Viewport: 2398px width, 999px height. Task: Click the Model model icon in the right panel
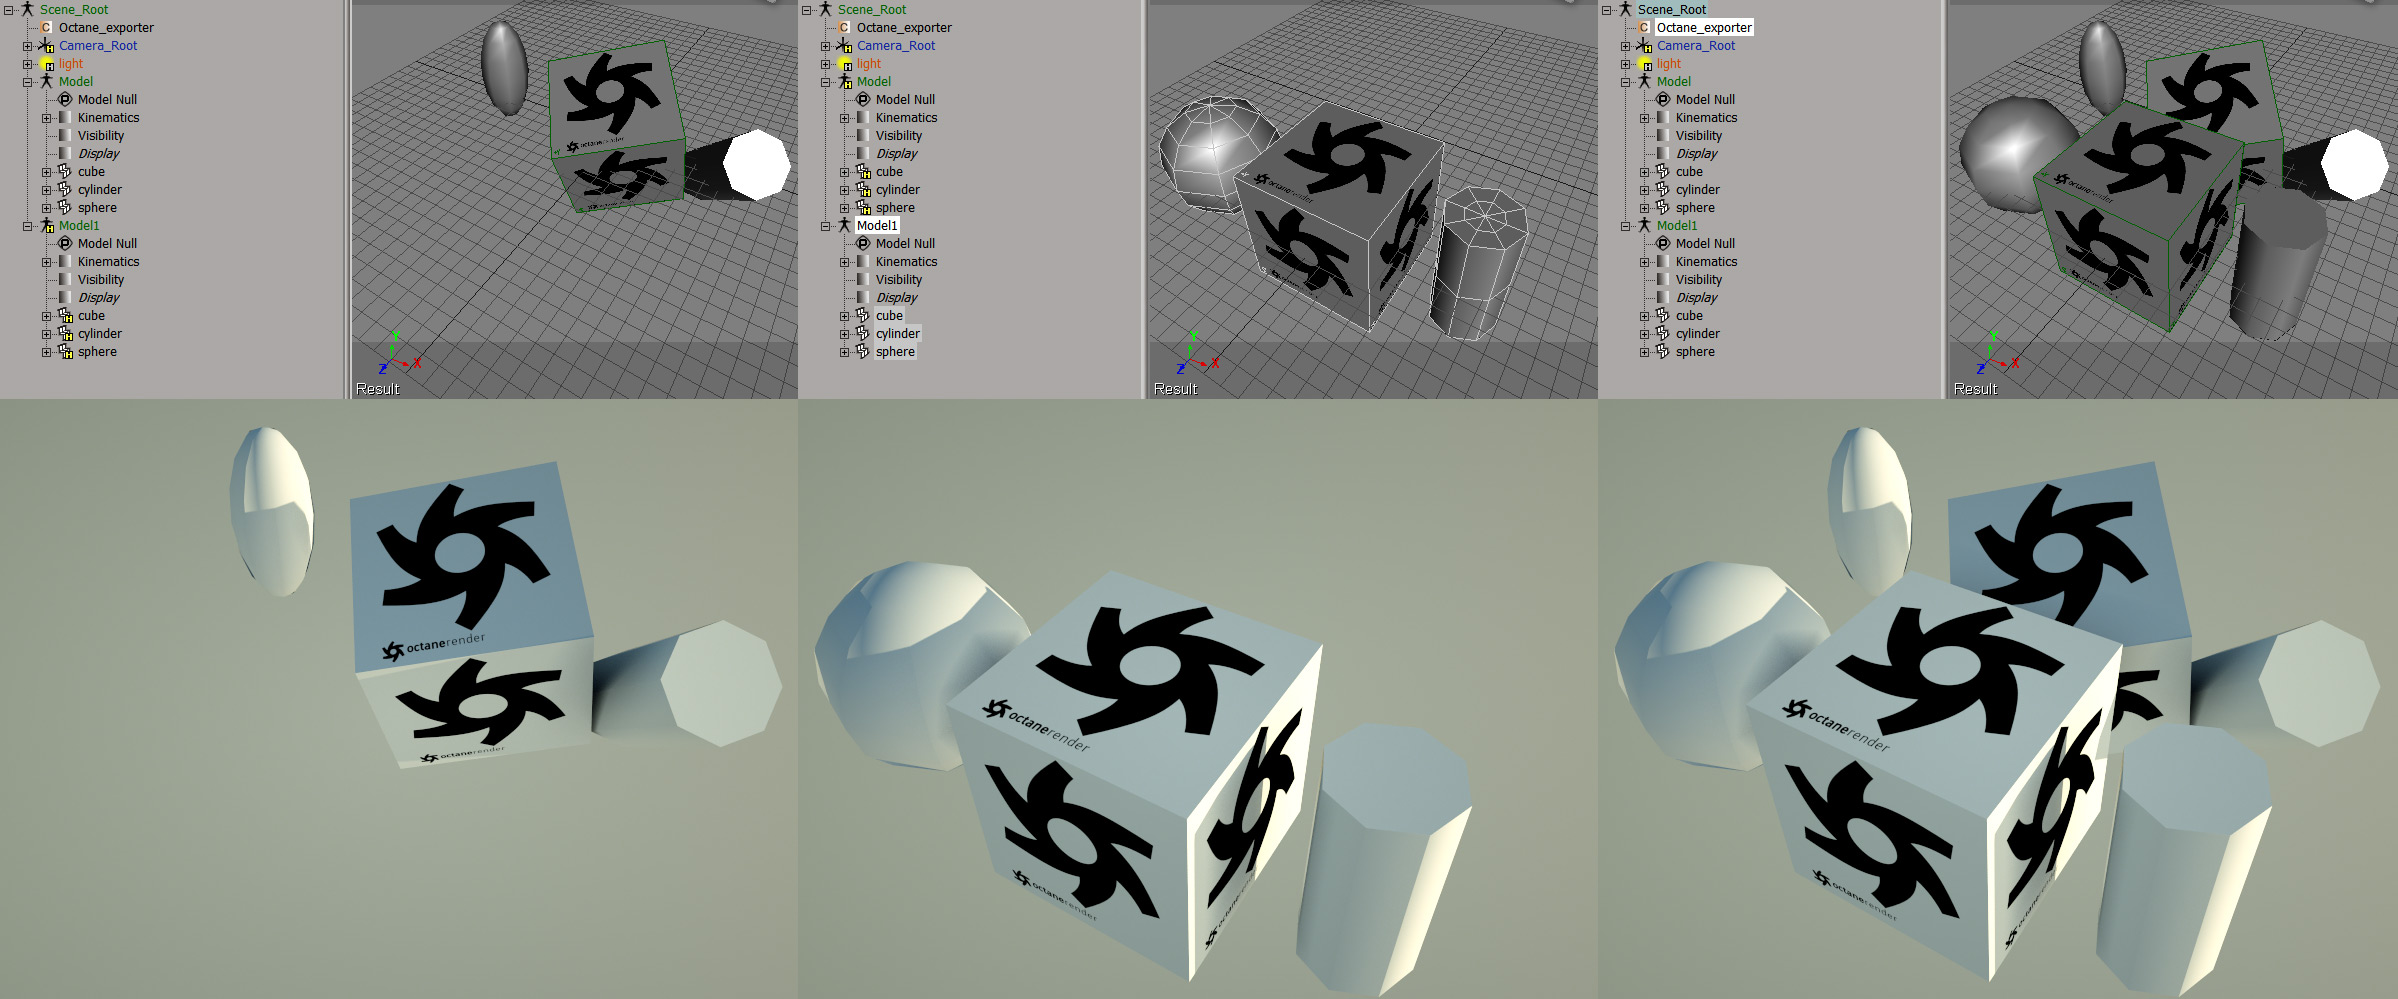click(x=1644, y=82)
